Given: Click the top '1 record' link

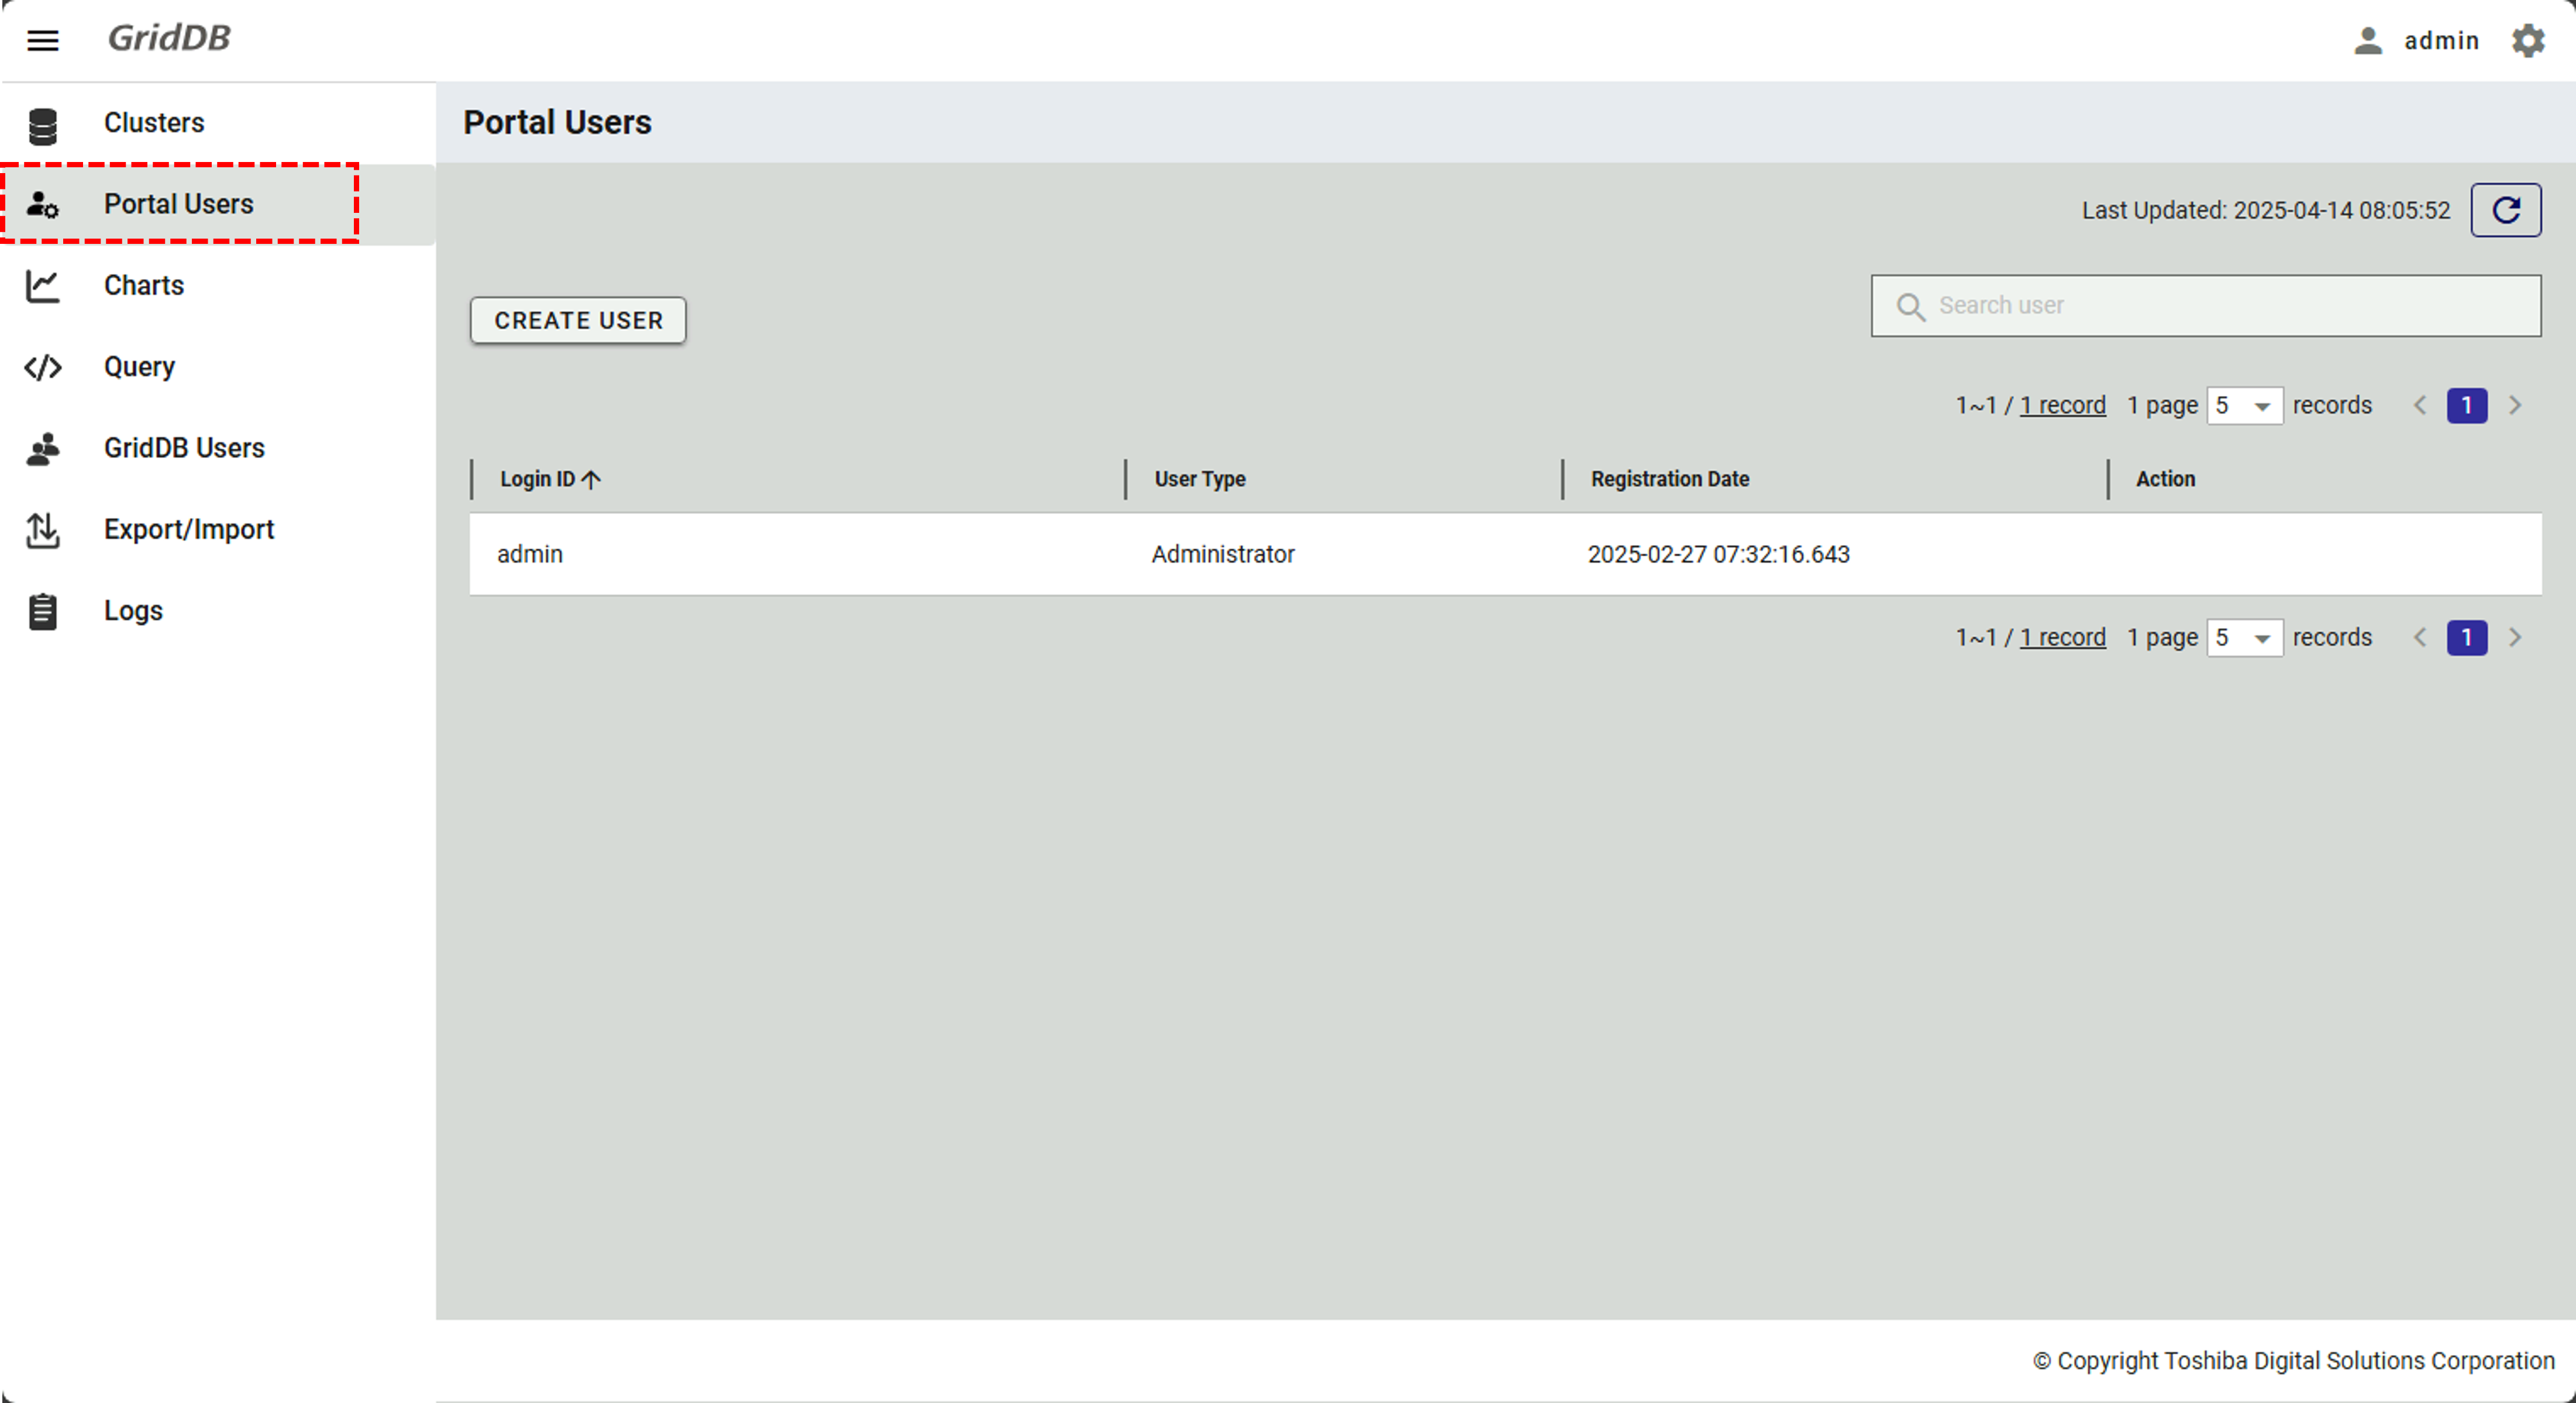Looking at the screenshot, I should [x=2062, y=406].
